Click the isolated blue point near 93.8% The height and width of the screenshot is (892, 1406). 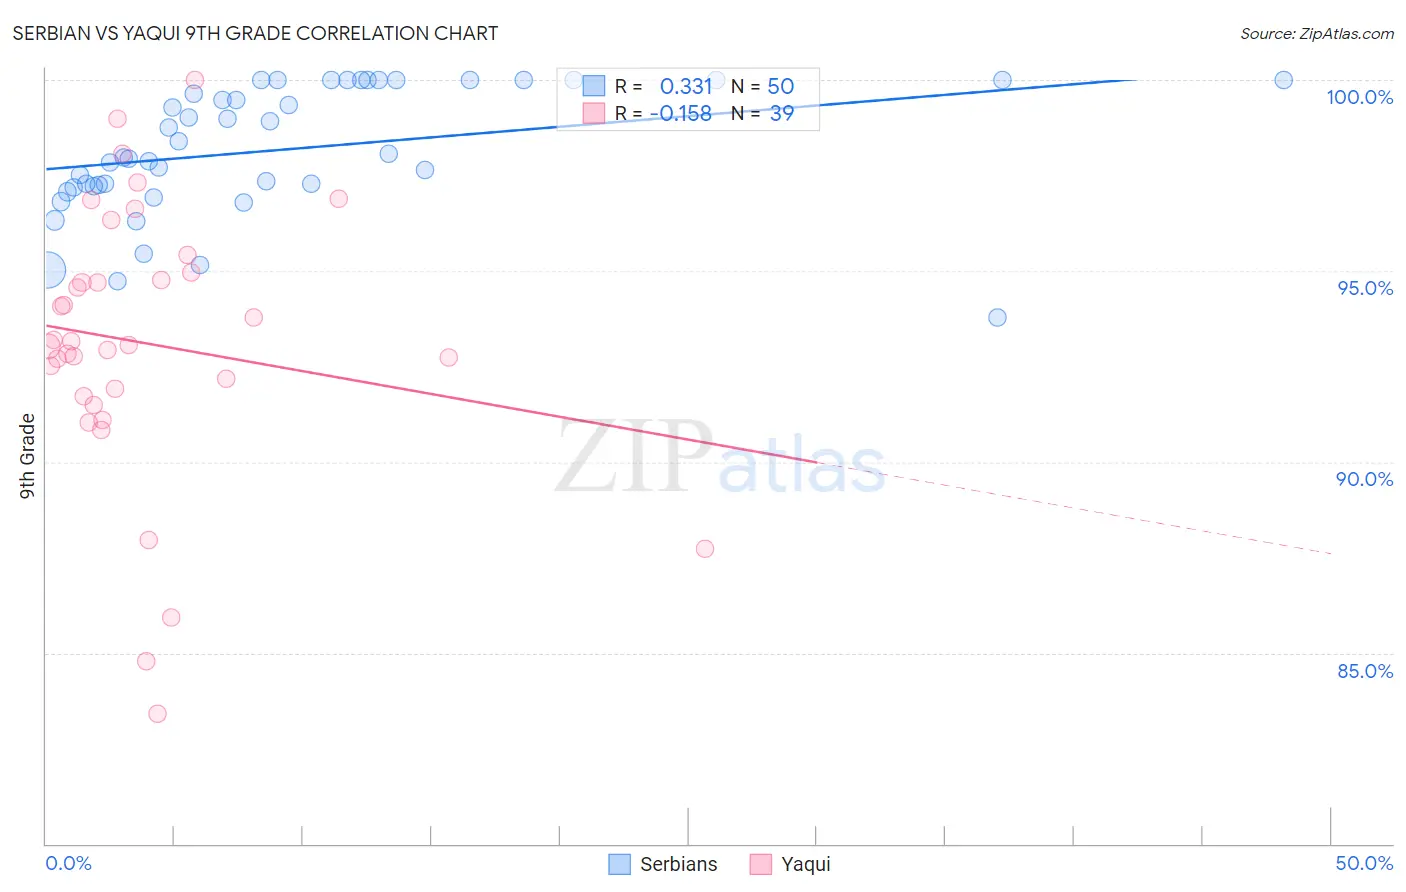997,318
